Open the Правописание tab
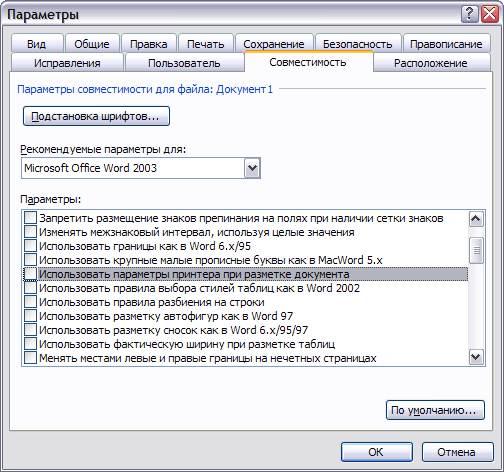 pyautogui.click(x=446, y=44)
